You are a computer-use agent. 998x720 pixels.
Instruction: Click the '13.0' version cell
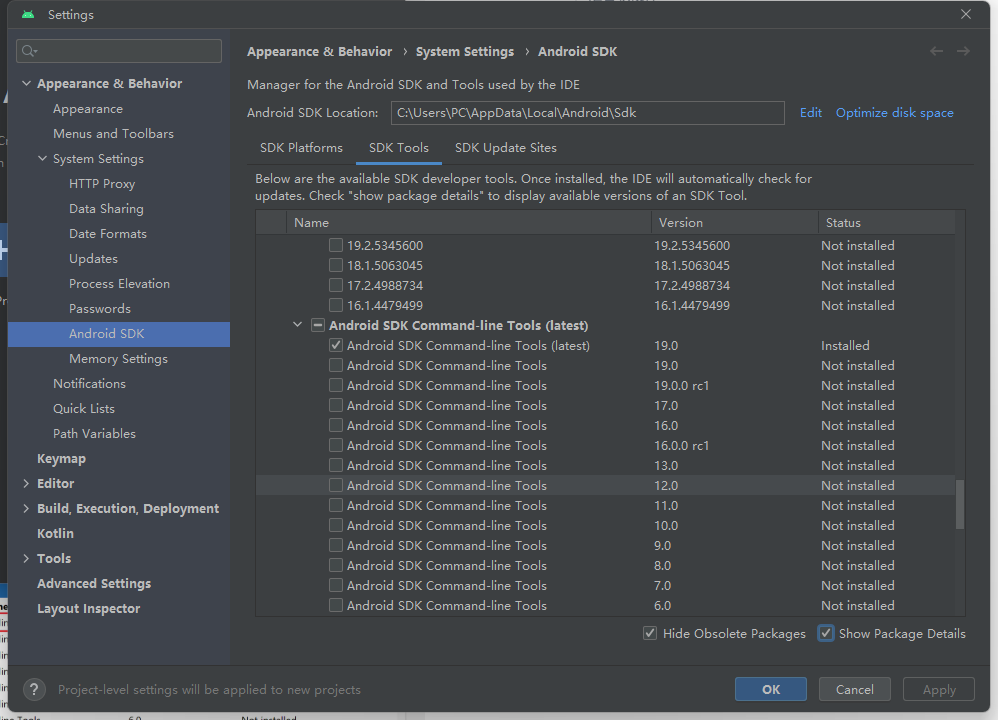tap(666, 465)
